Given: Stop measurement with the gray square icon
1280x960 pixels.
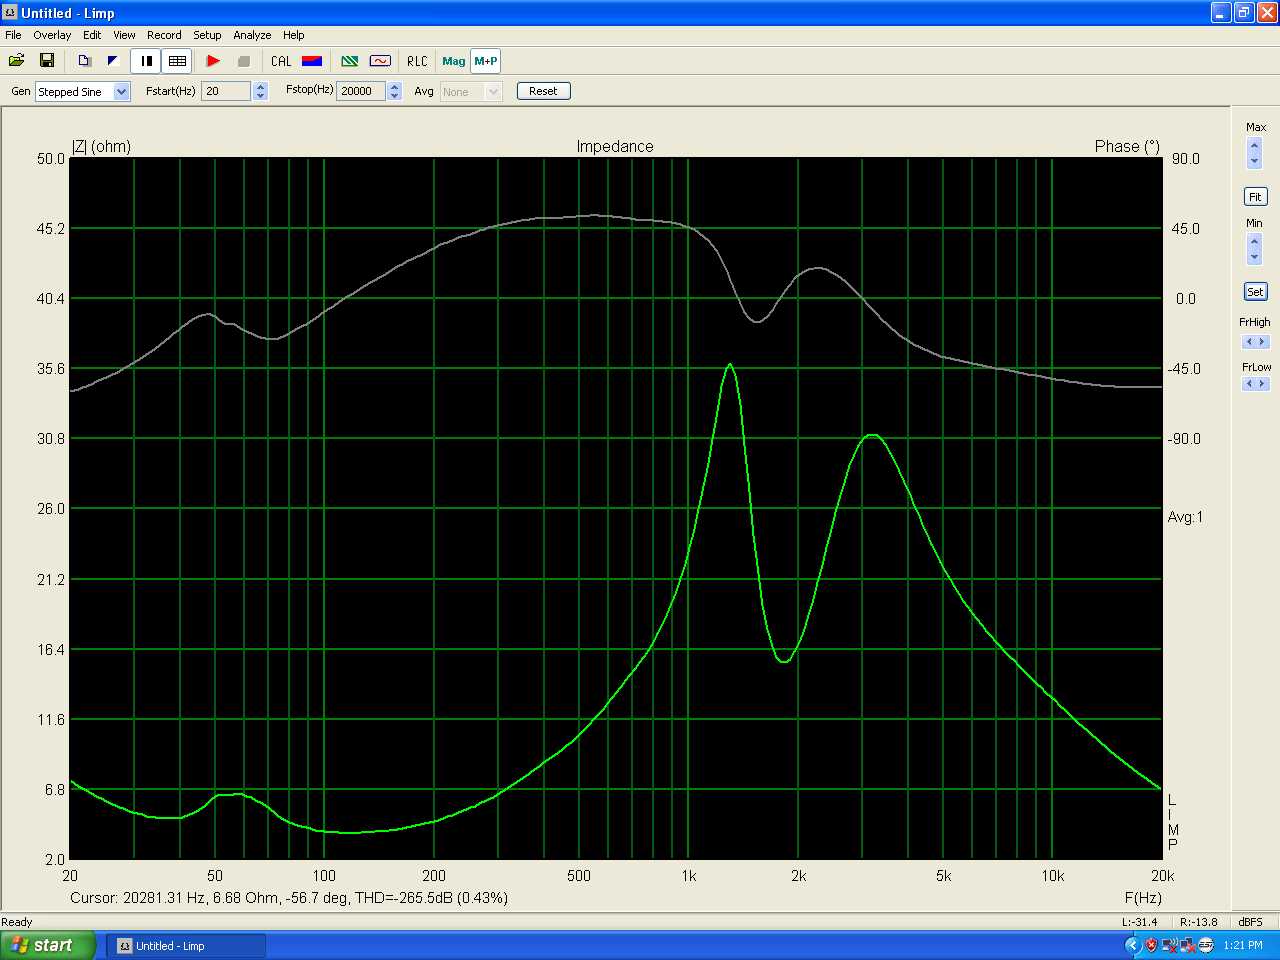Looking at the screenshot, I should click(243, 61).
